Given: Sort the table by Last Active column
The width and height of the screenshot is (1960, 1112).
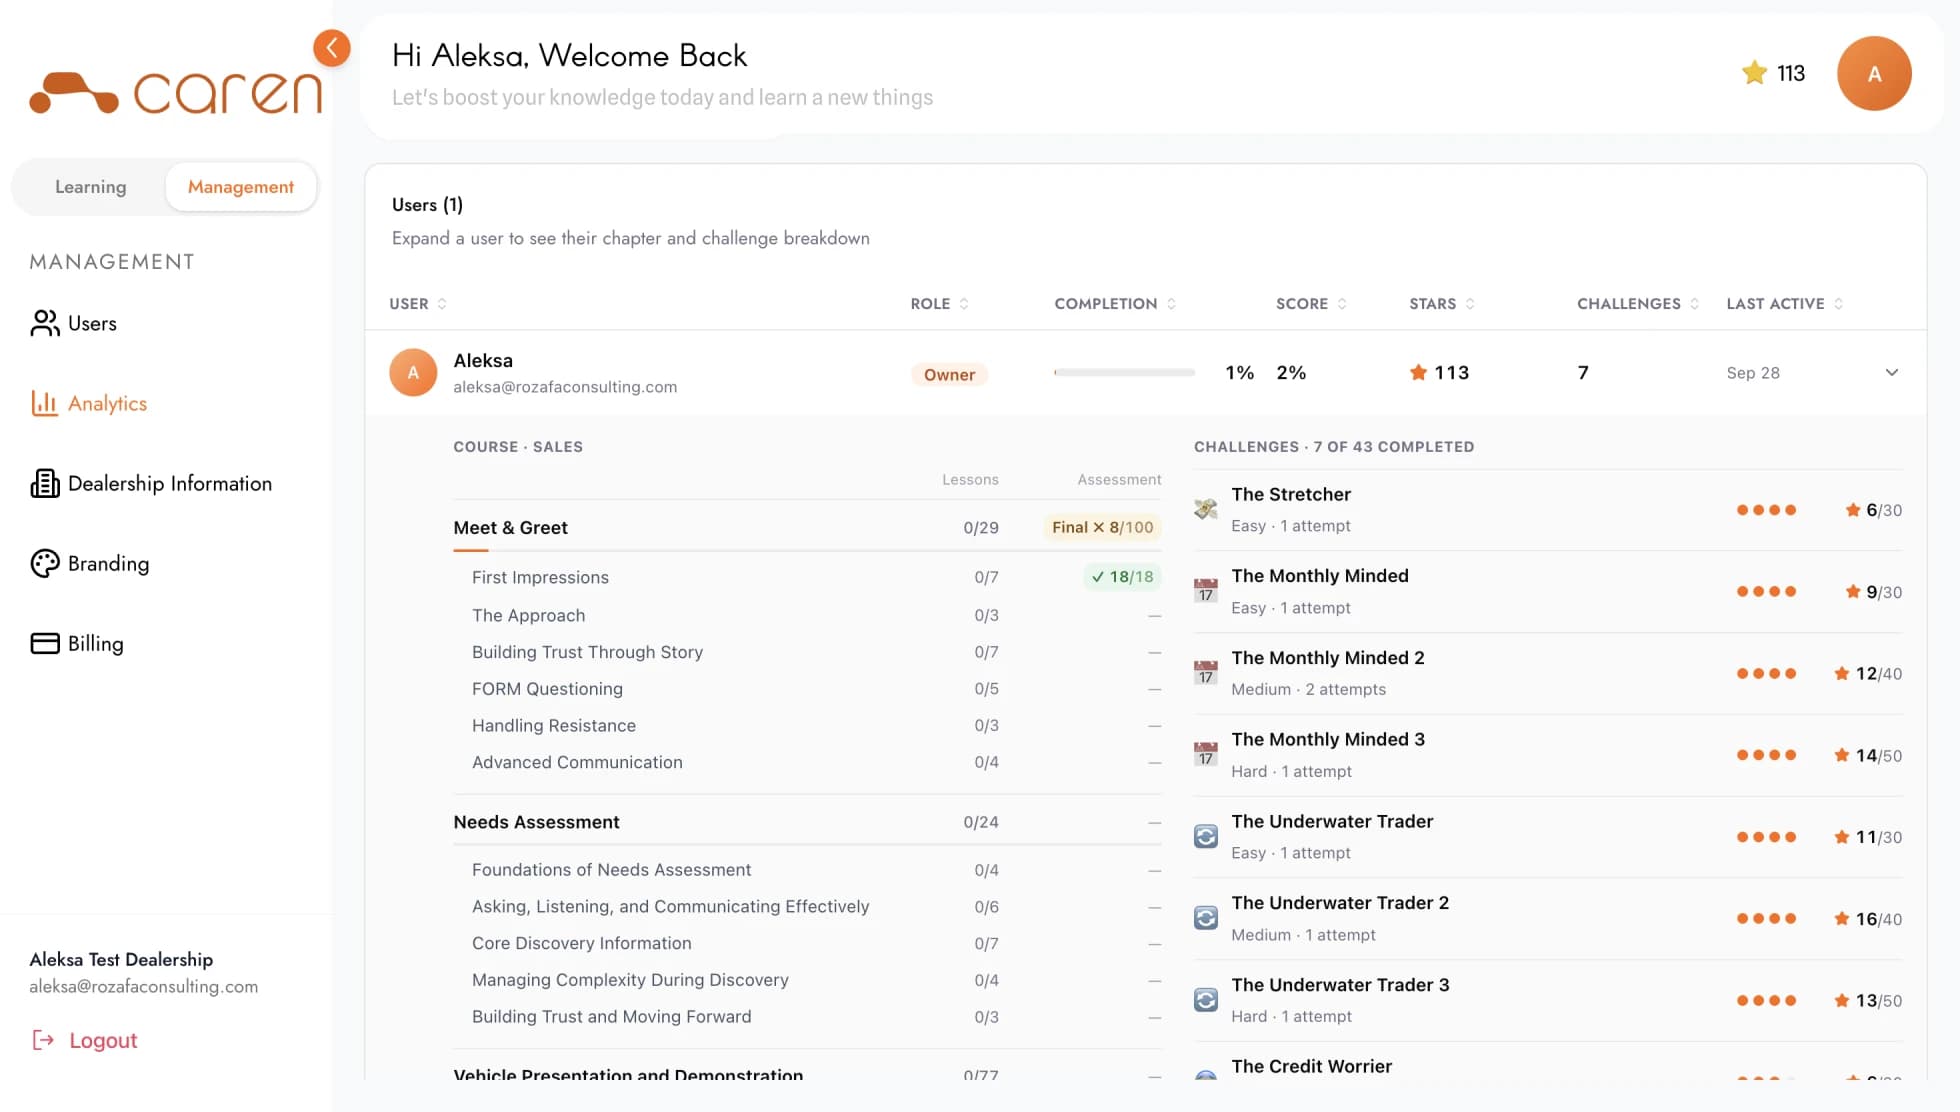Looking at the screenshot, I should tap(1785, 303).
